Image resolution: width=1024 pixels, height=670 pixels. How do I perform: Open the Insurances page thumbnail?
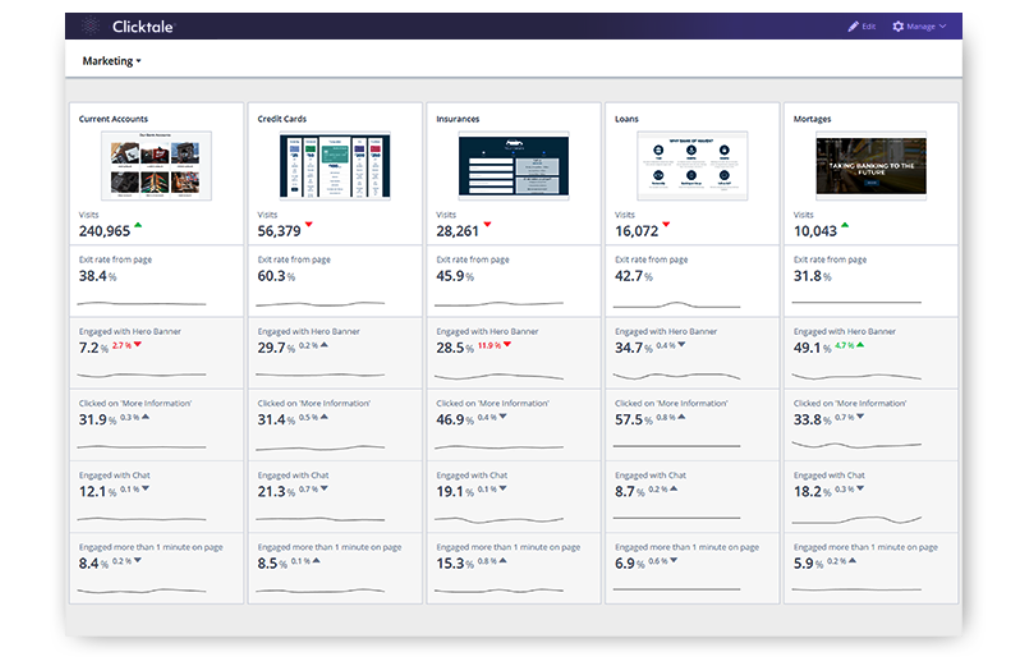point(514,165)
